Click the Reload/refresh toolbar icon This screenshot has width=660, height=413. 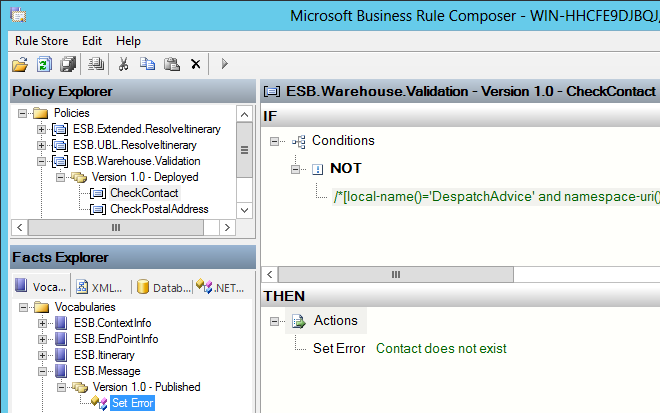coord(44,64)
